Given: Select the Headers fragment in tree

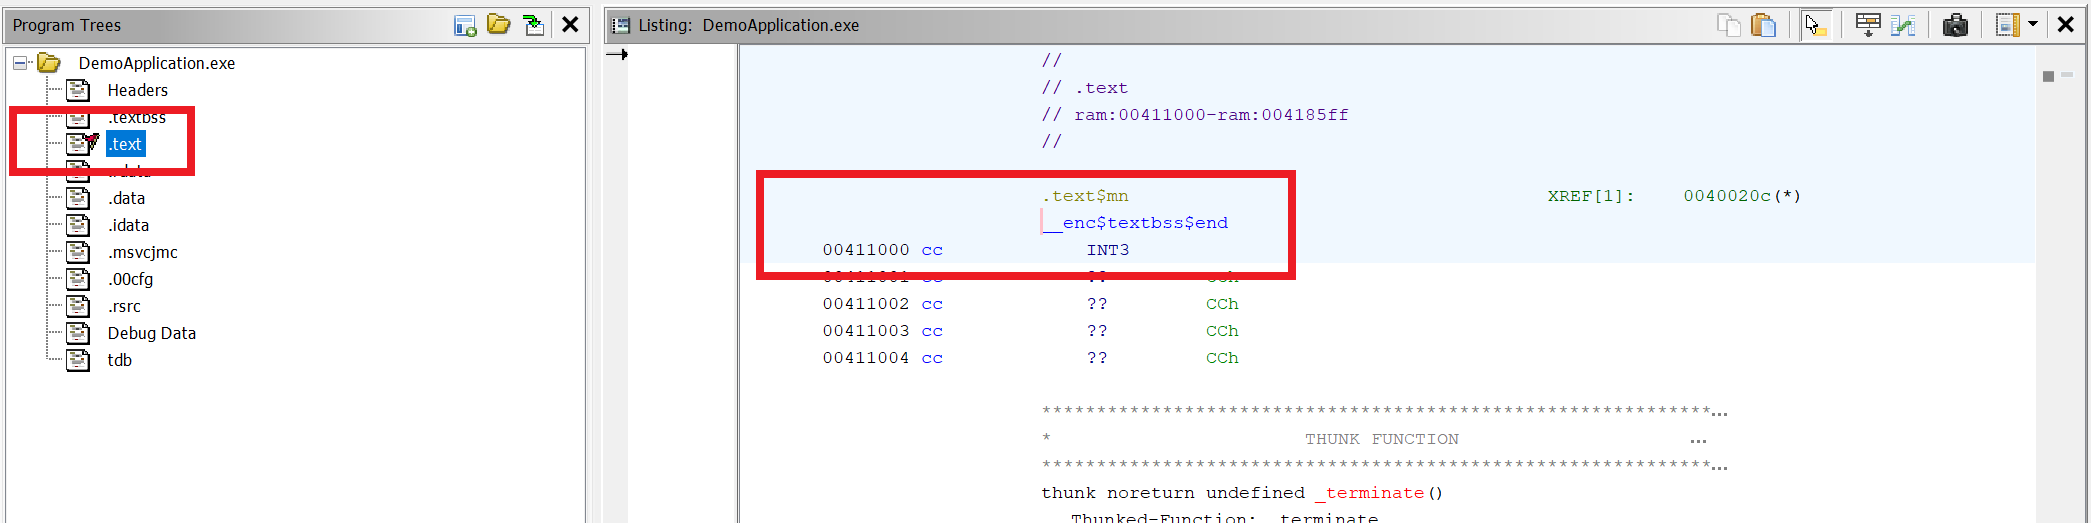Looking at the screenshot, I should 137,90.
